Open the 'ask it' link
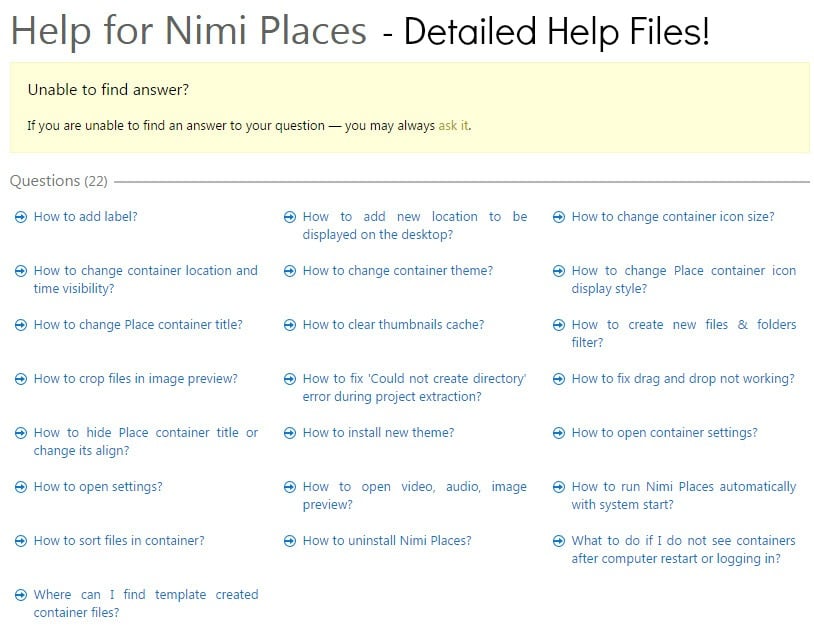Image resolution: width=814 pixels, height=627 pixels. 453,126
